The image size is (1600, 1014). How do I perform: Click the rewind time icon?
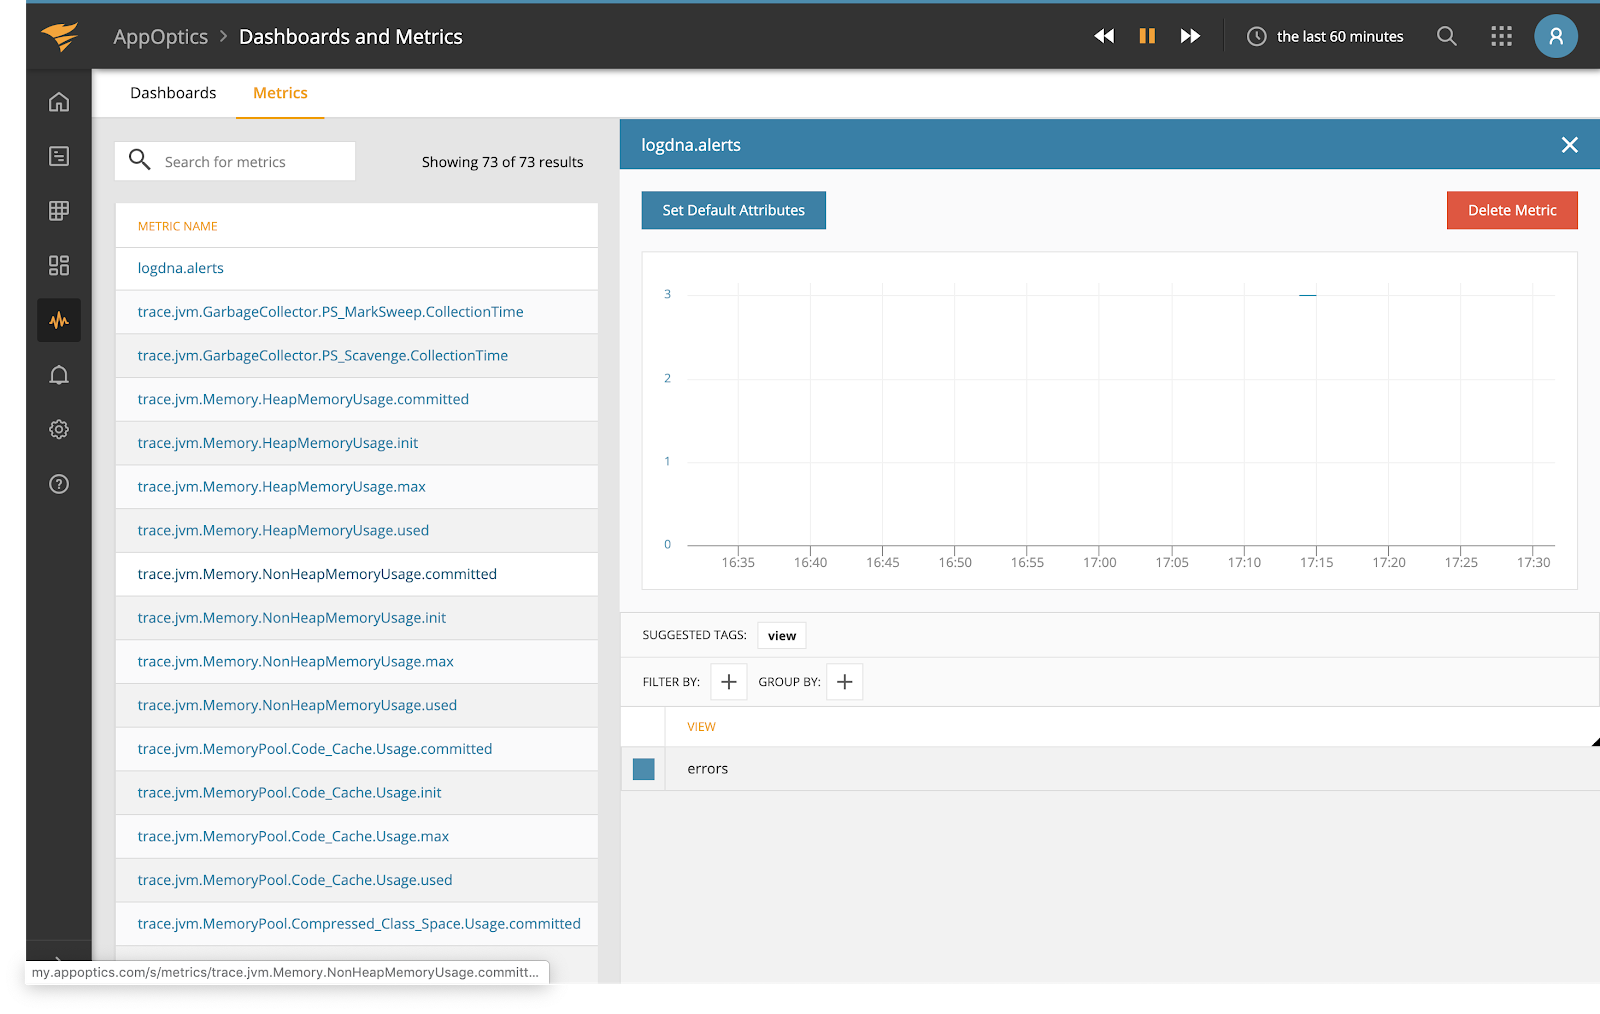(x=1104, y=36)
